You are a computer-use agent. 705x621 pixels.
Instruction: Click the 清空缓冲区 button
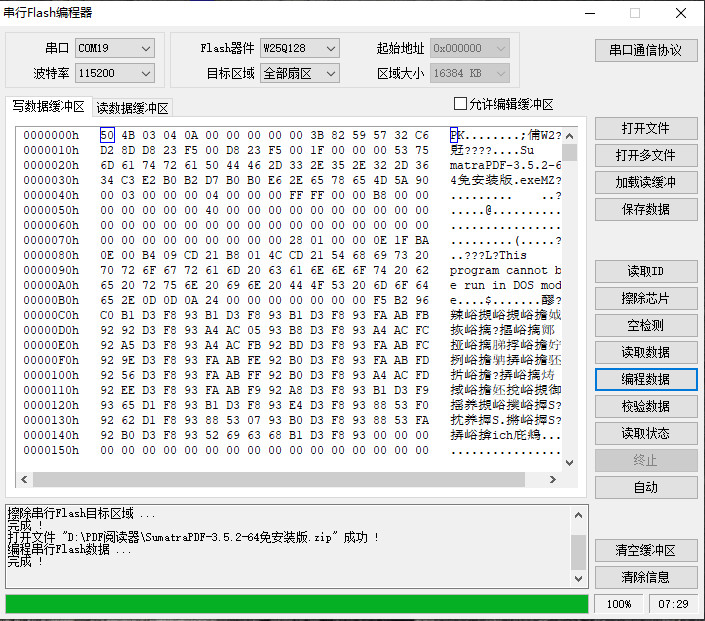[x=646, y=550]
